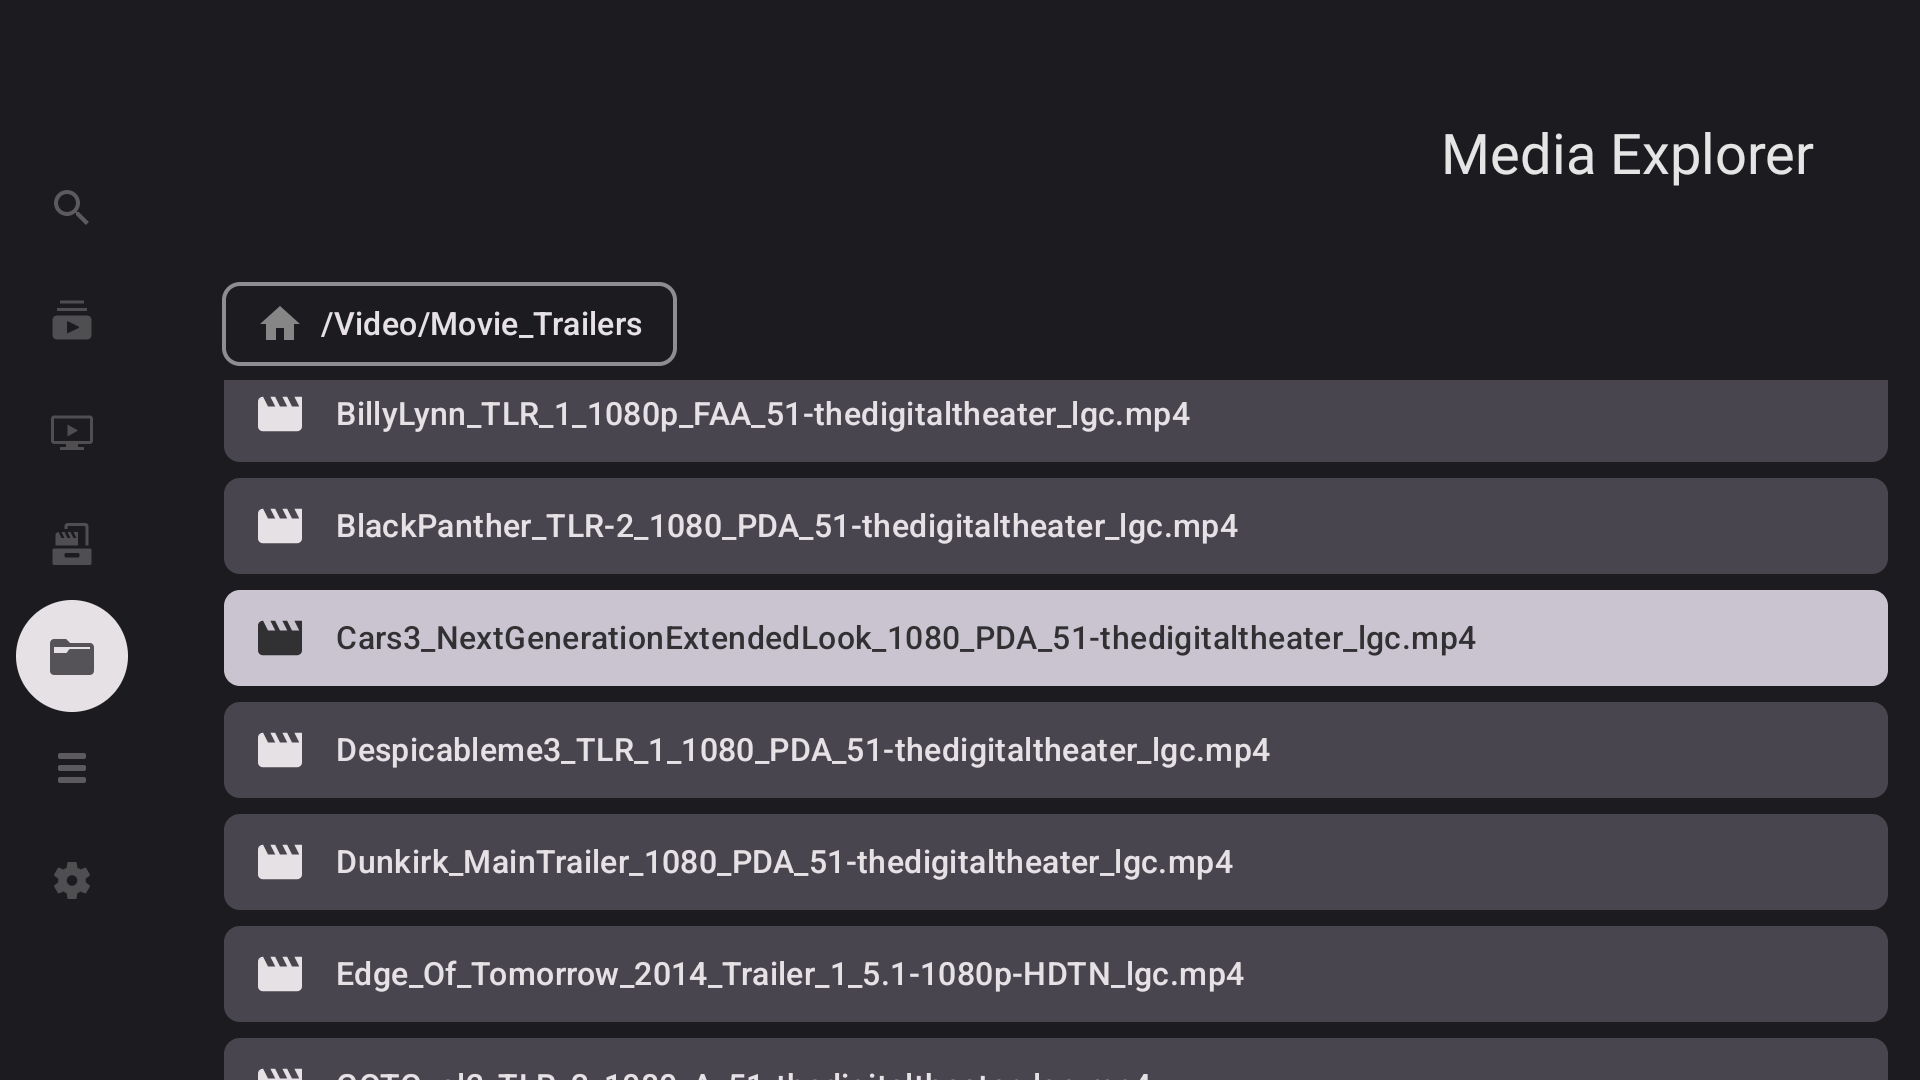Screen dimensions: 1920x1080
Task: Click clapperboard icon beside Dunkirk file
Action: tap(280, 862)
